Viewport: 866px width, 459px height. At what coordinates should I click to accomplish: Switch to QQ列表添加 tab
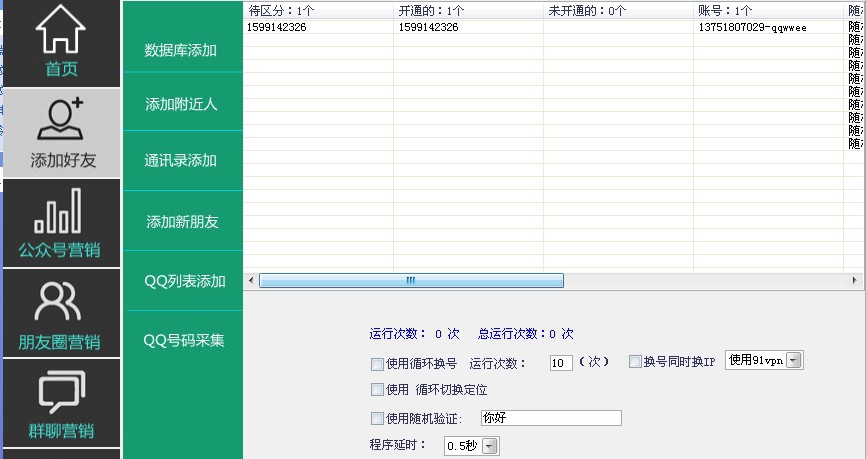(184, 281)
